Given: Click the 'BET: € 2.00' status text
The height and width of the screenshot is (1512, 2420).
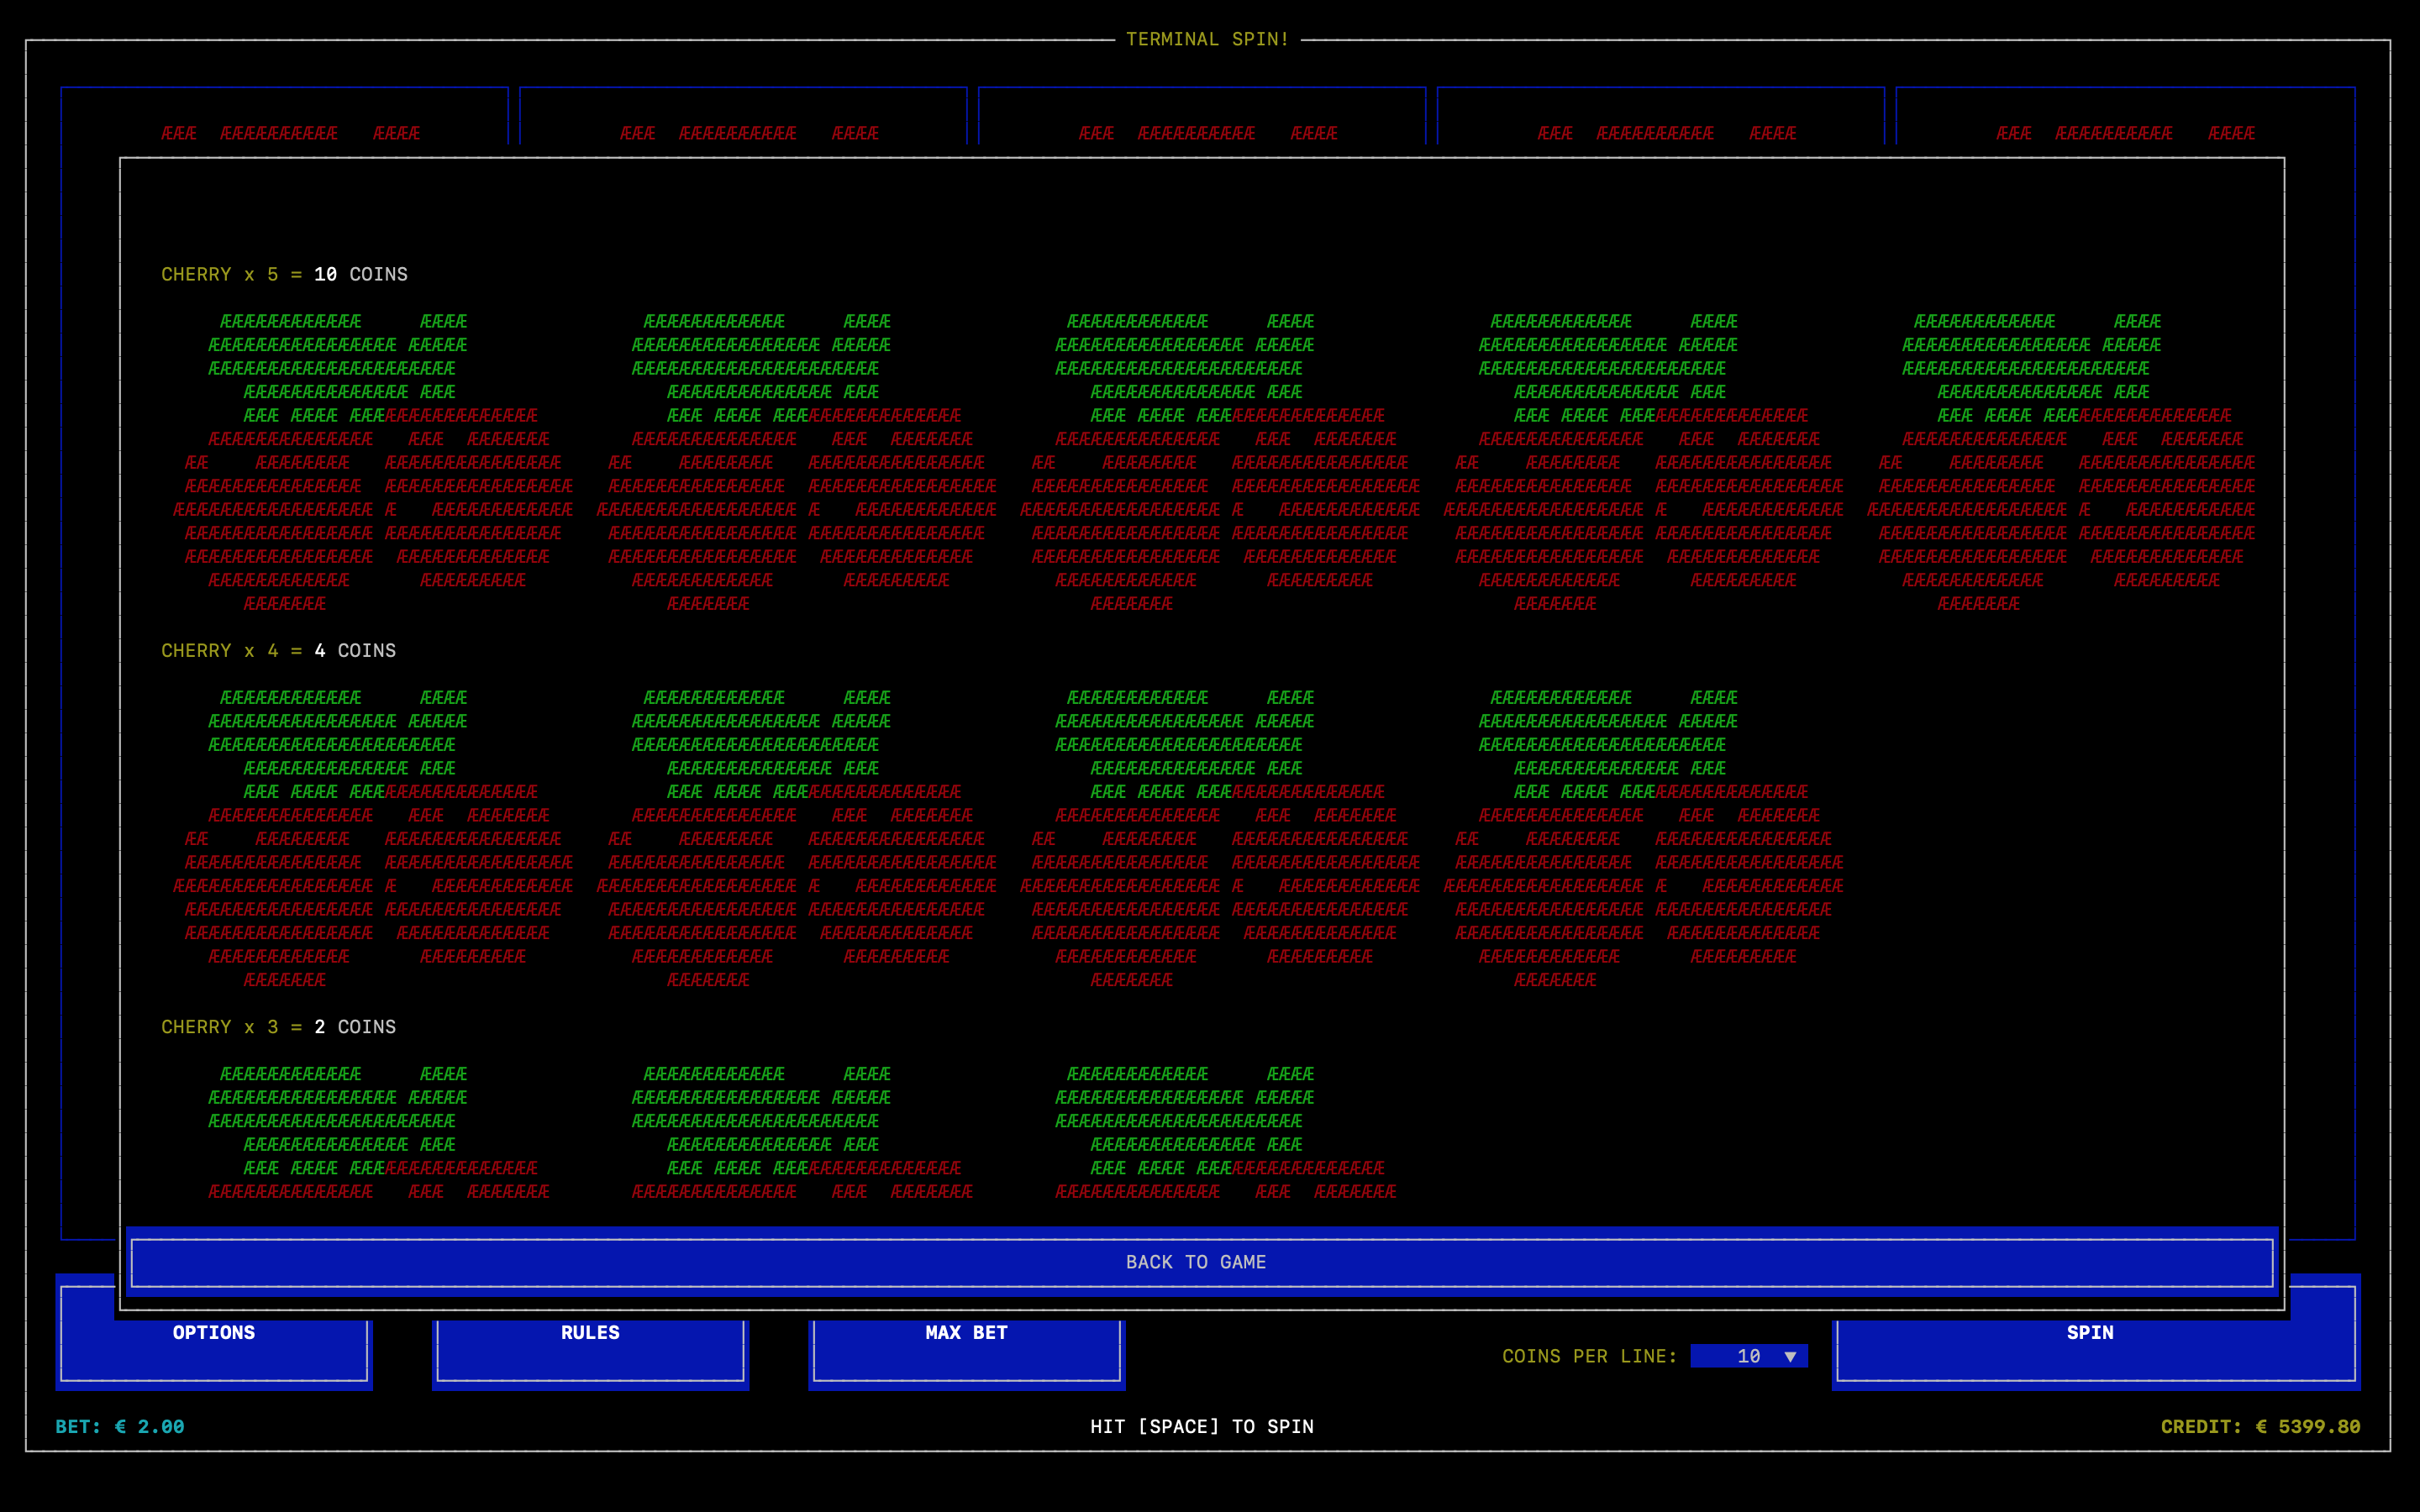Looking at the screenshot, I should coord(120,1426).
